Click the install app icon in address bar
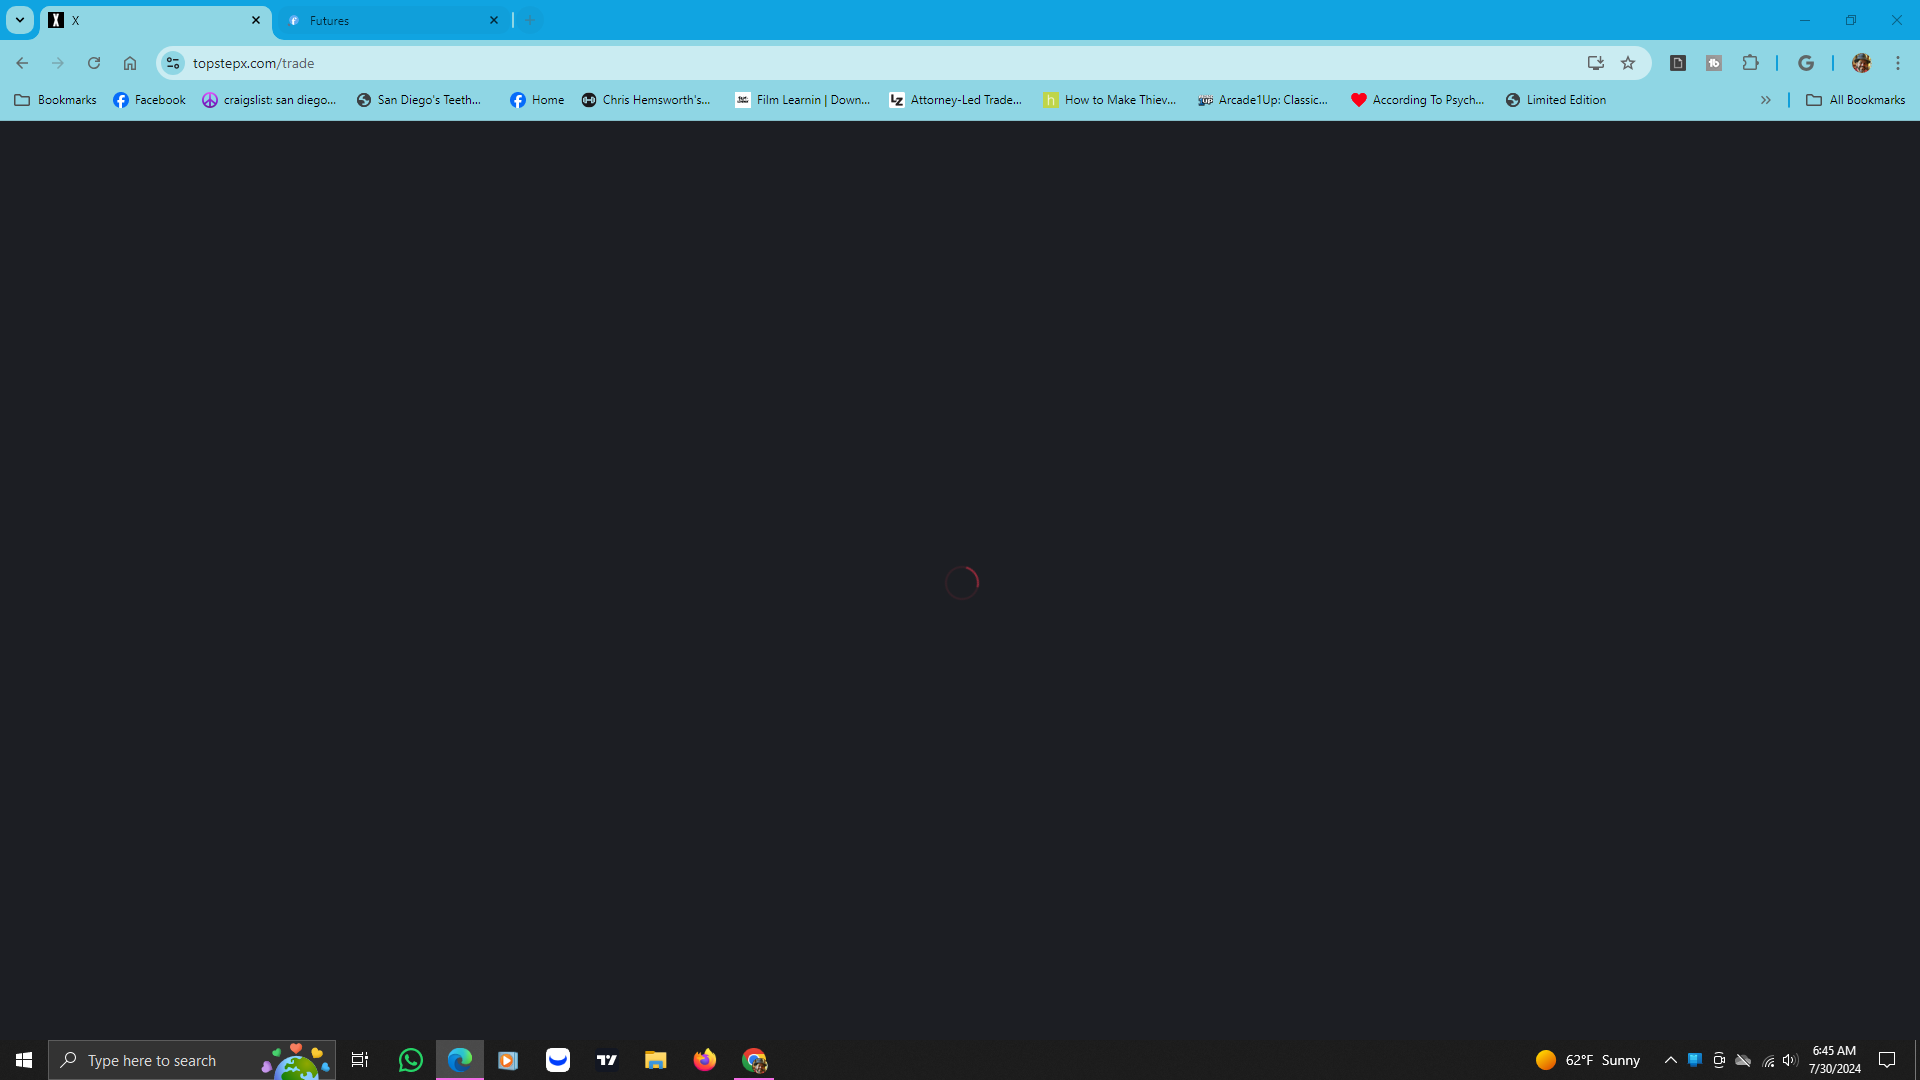This screenshot has height=1080, width=1920. point(1595,63)
